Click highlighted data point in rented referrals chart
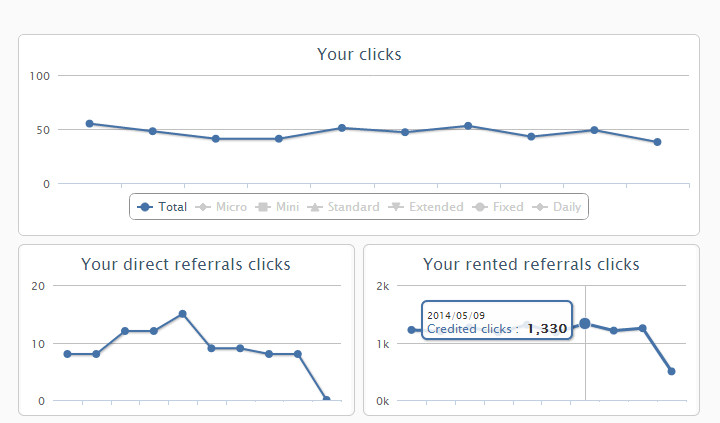 tap(585, 323)
